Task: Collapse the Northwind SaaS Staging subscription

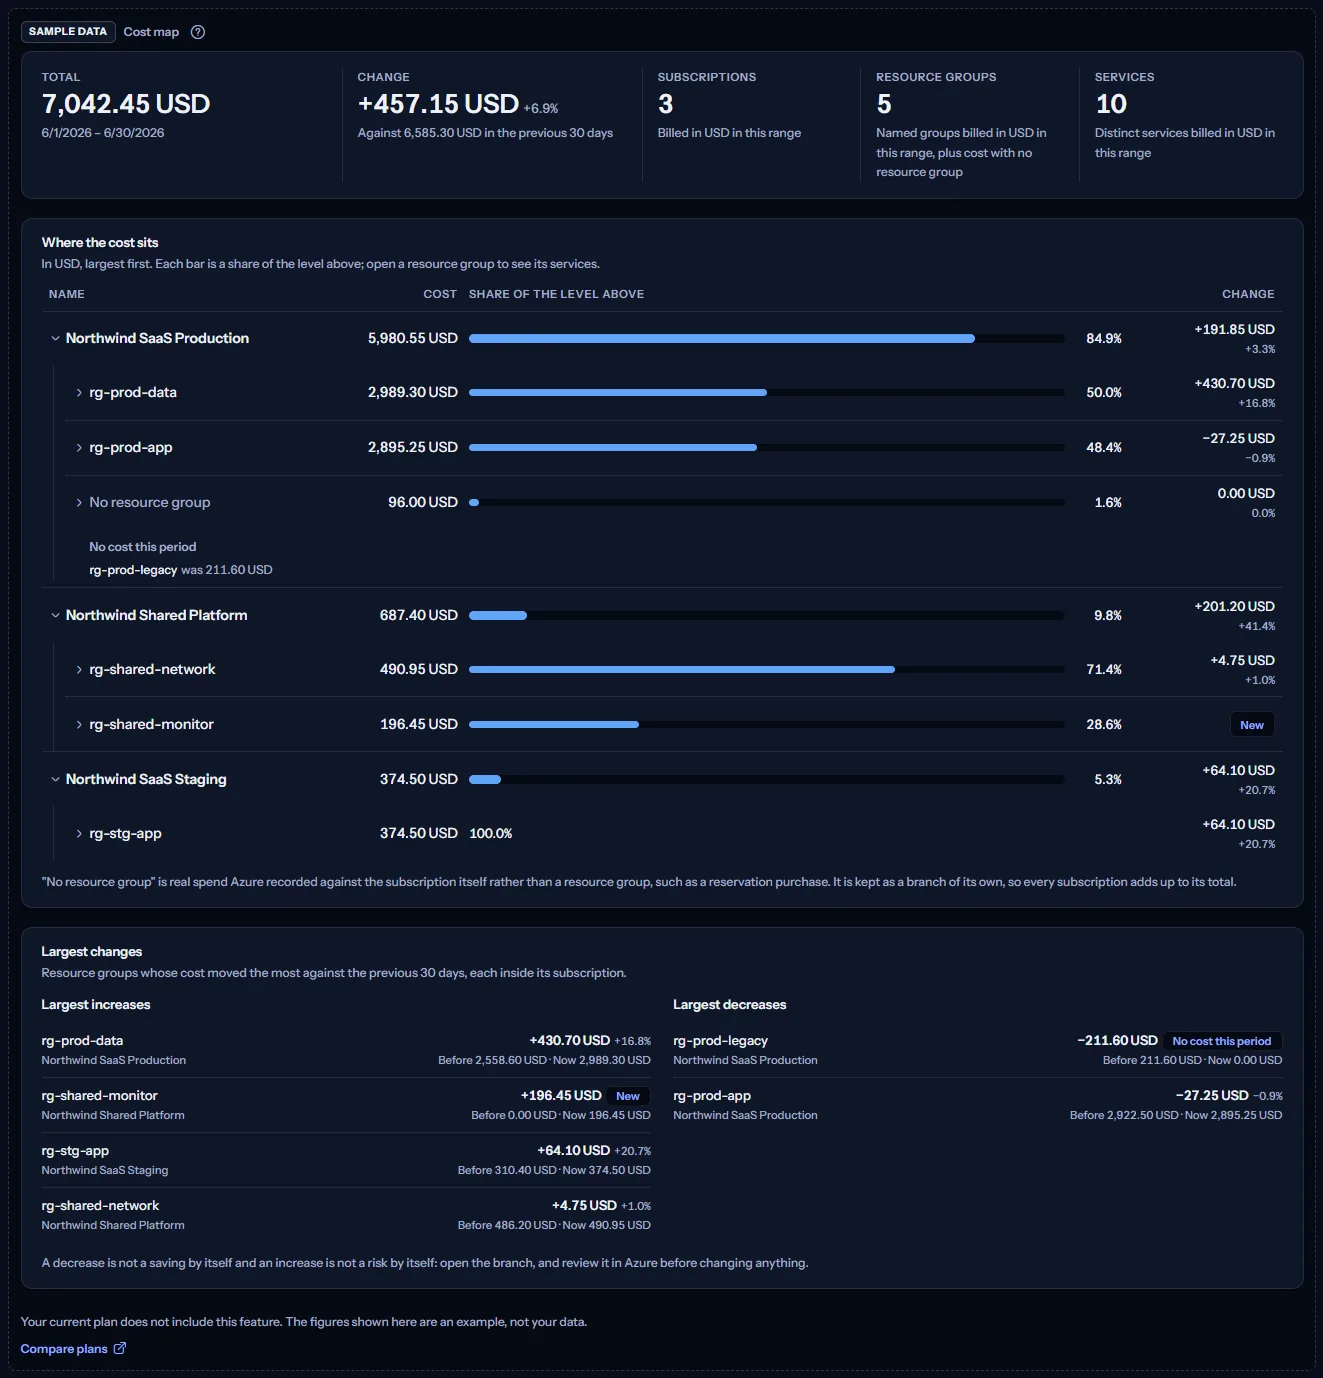Action: pos(55,780)
